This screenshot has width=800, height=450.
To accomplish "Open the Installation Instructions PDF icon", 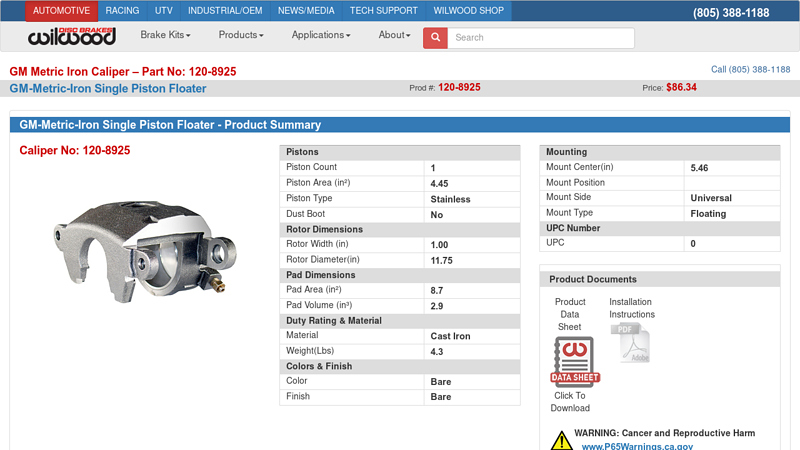I will tap(630, 343).
